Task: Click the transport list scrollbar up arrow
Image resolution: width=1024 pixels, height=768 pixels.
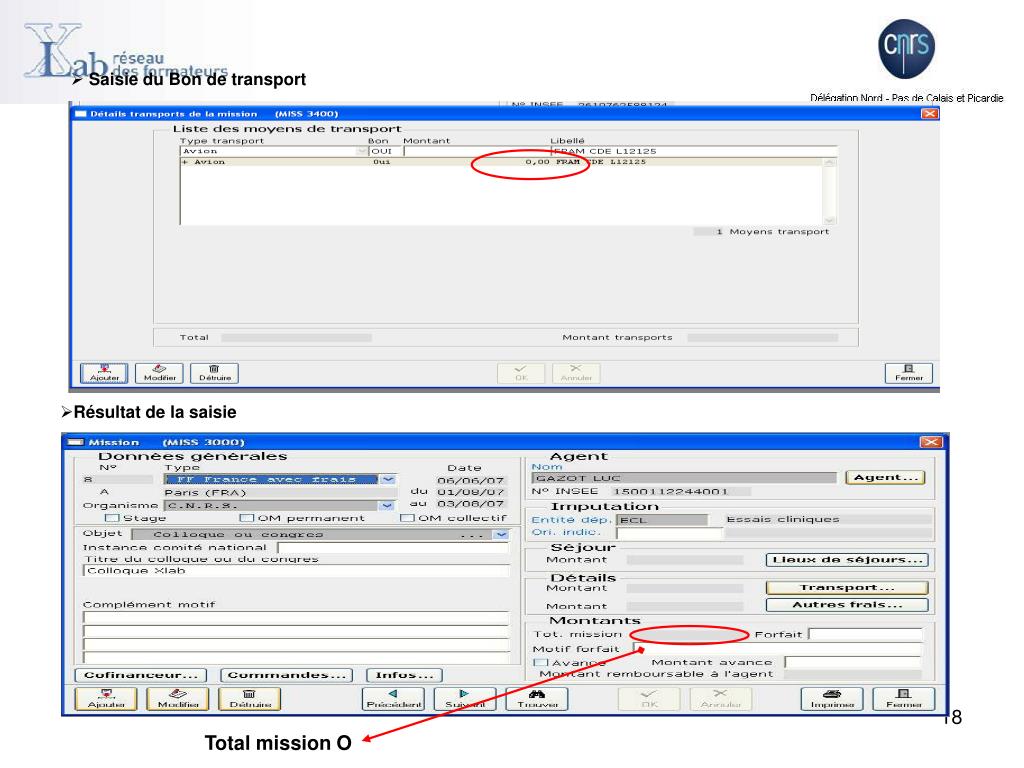Action: point(829,163)
